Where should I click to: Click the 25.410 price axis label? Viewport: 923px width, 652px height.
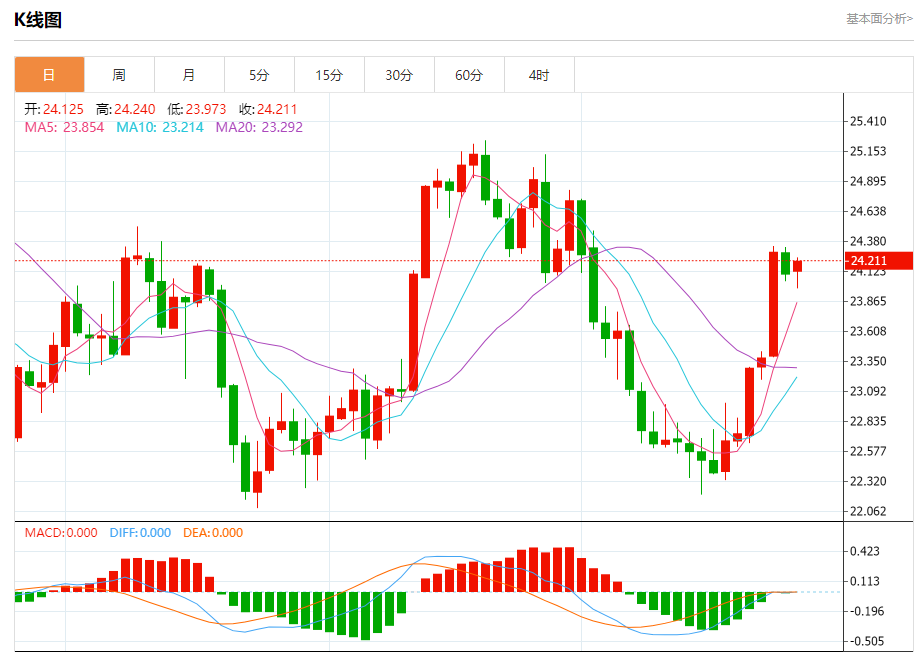click(x=868, y=121)
